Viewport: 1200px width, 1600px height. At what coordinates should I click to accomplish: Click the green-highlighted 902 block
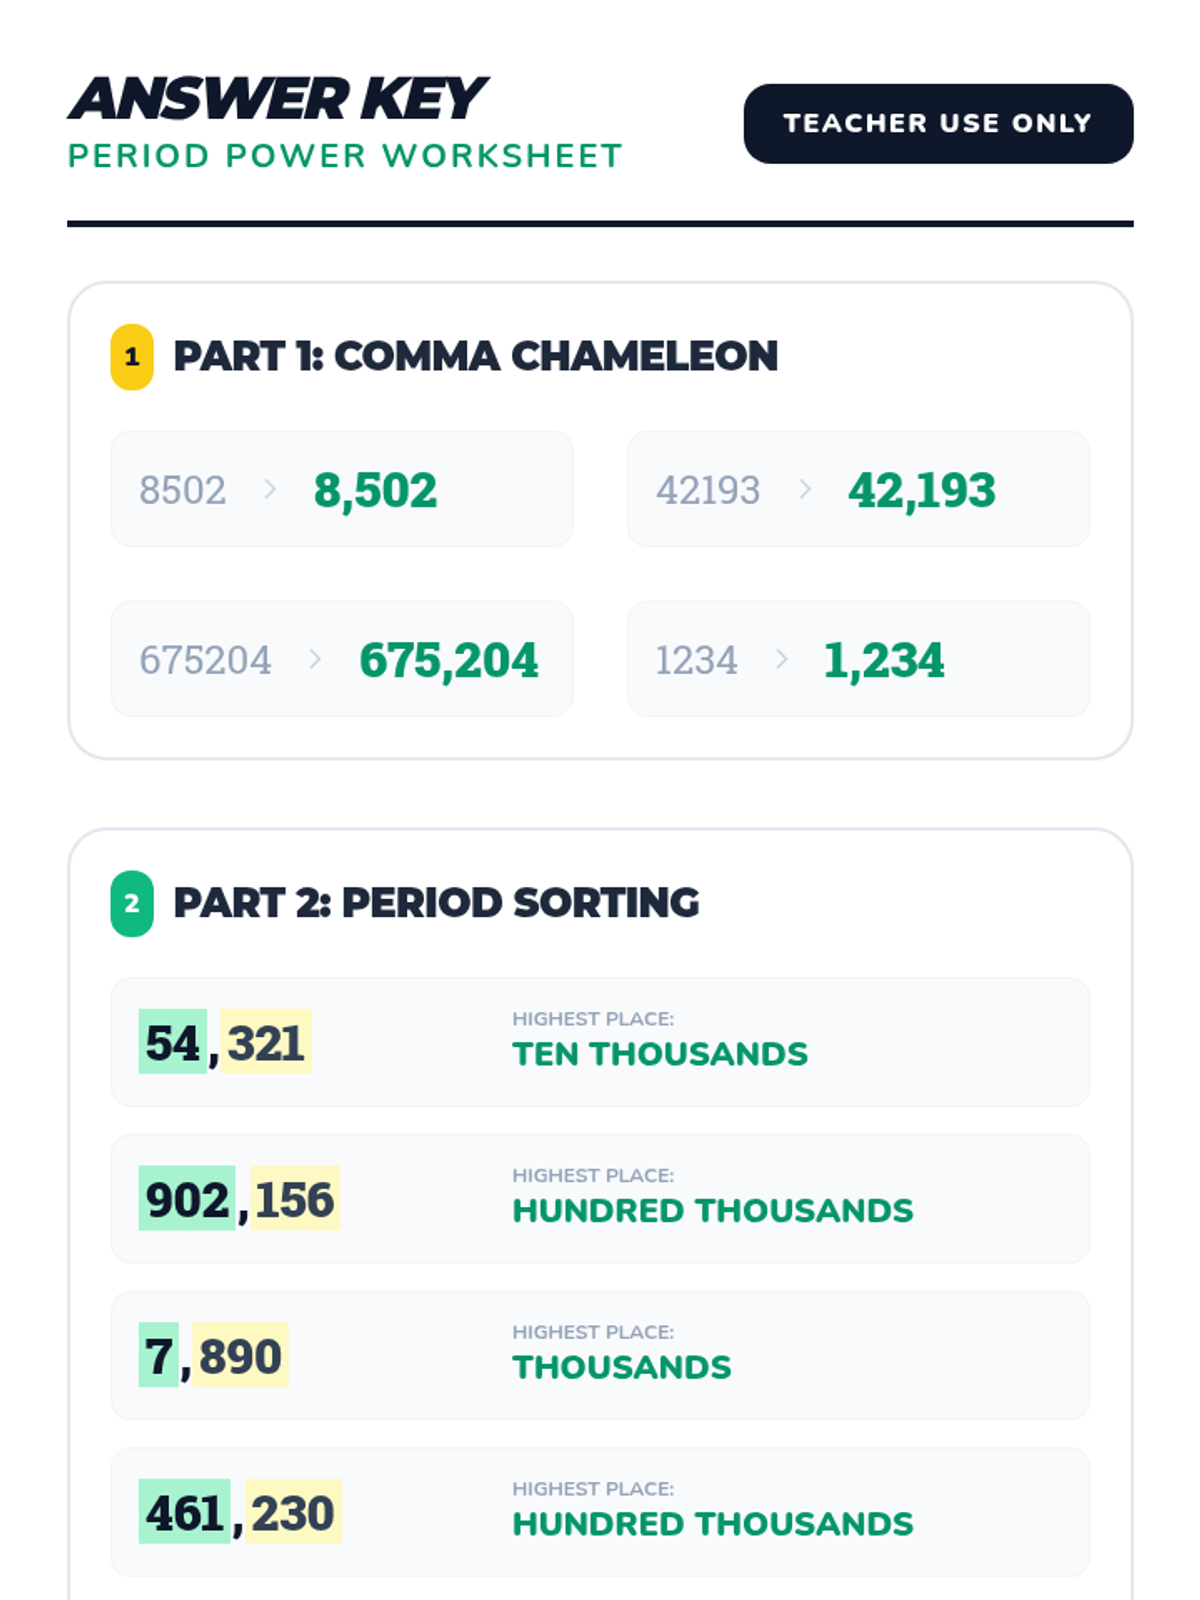coord(187,1198)
